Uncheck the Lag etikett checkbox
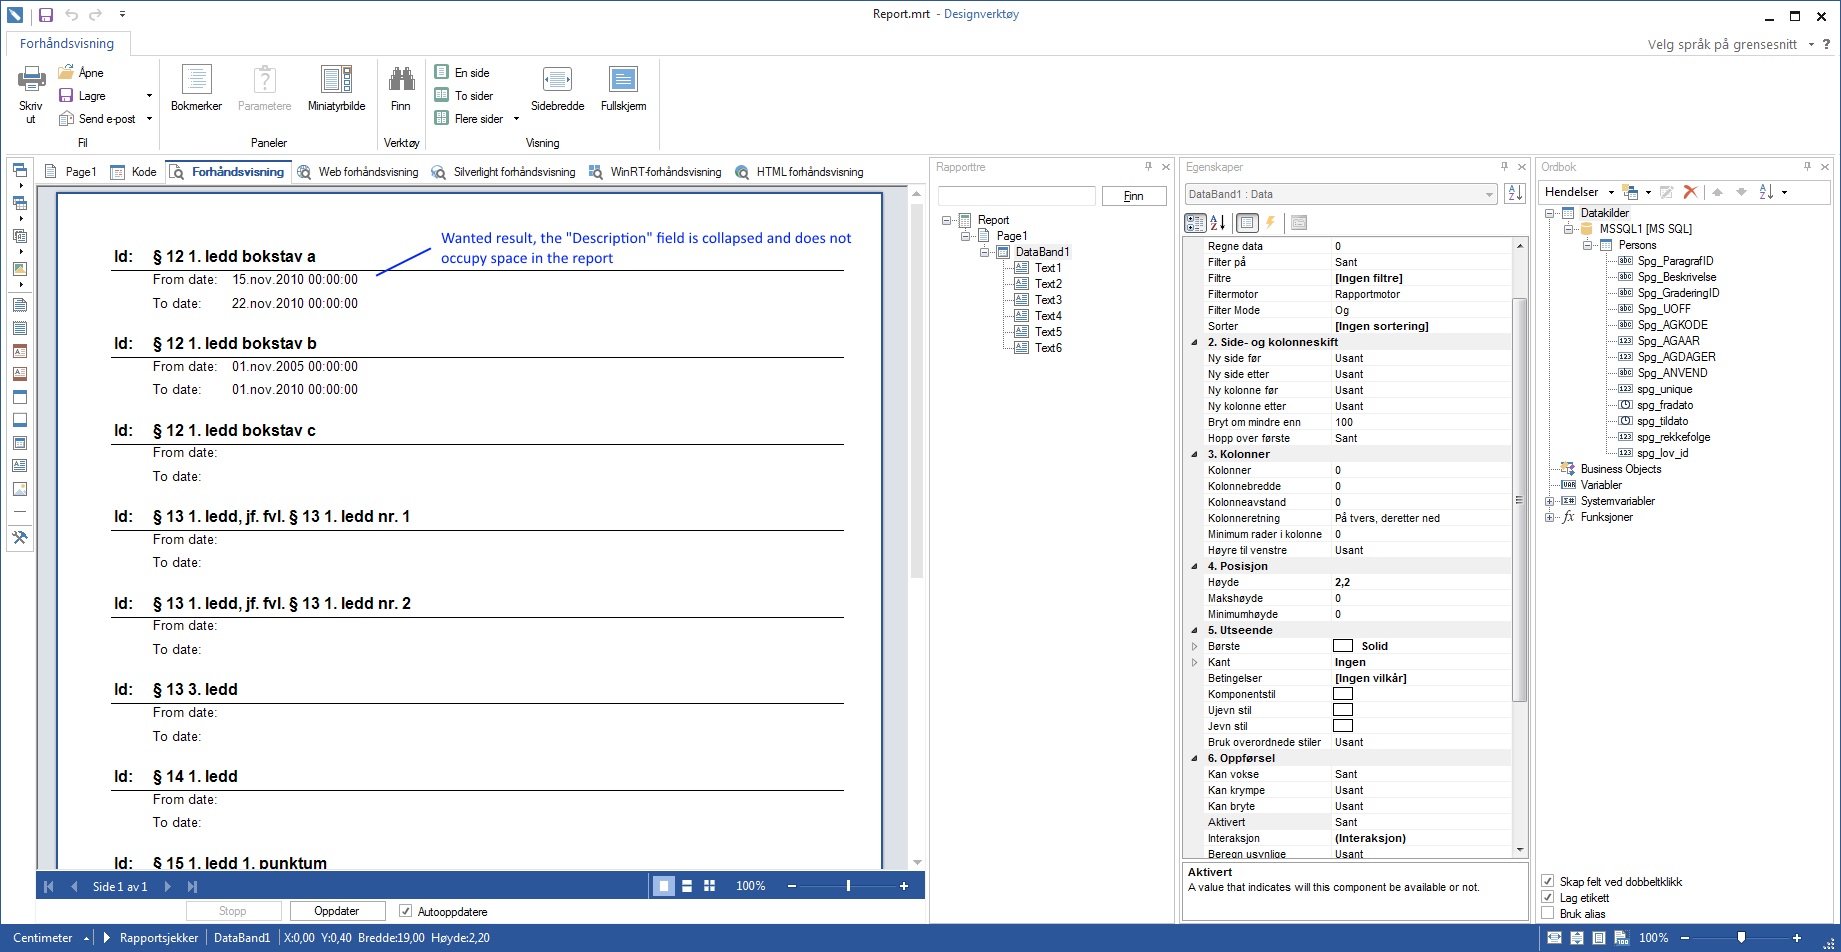This screenshot has width=1841, height=952. 1548,898
